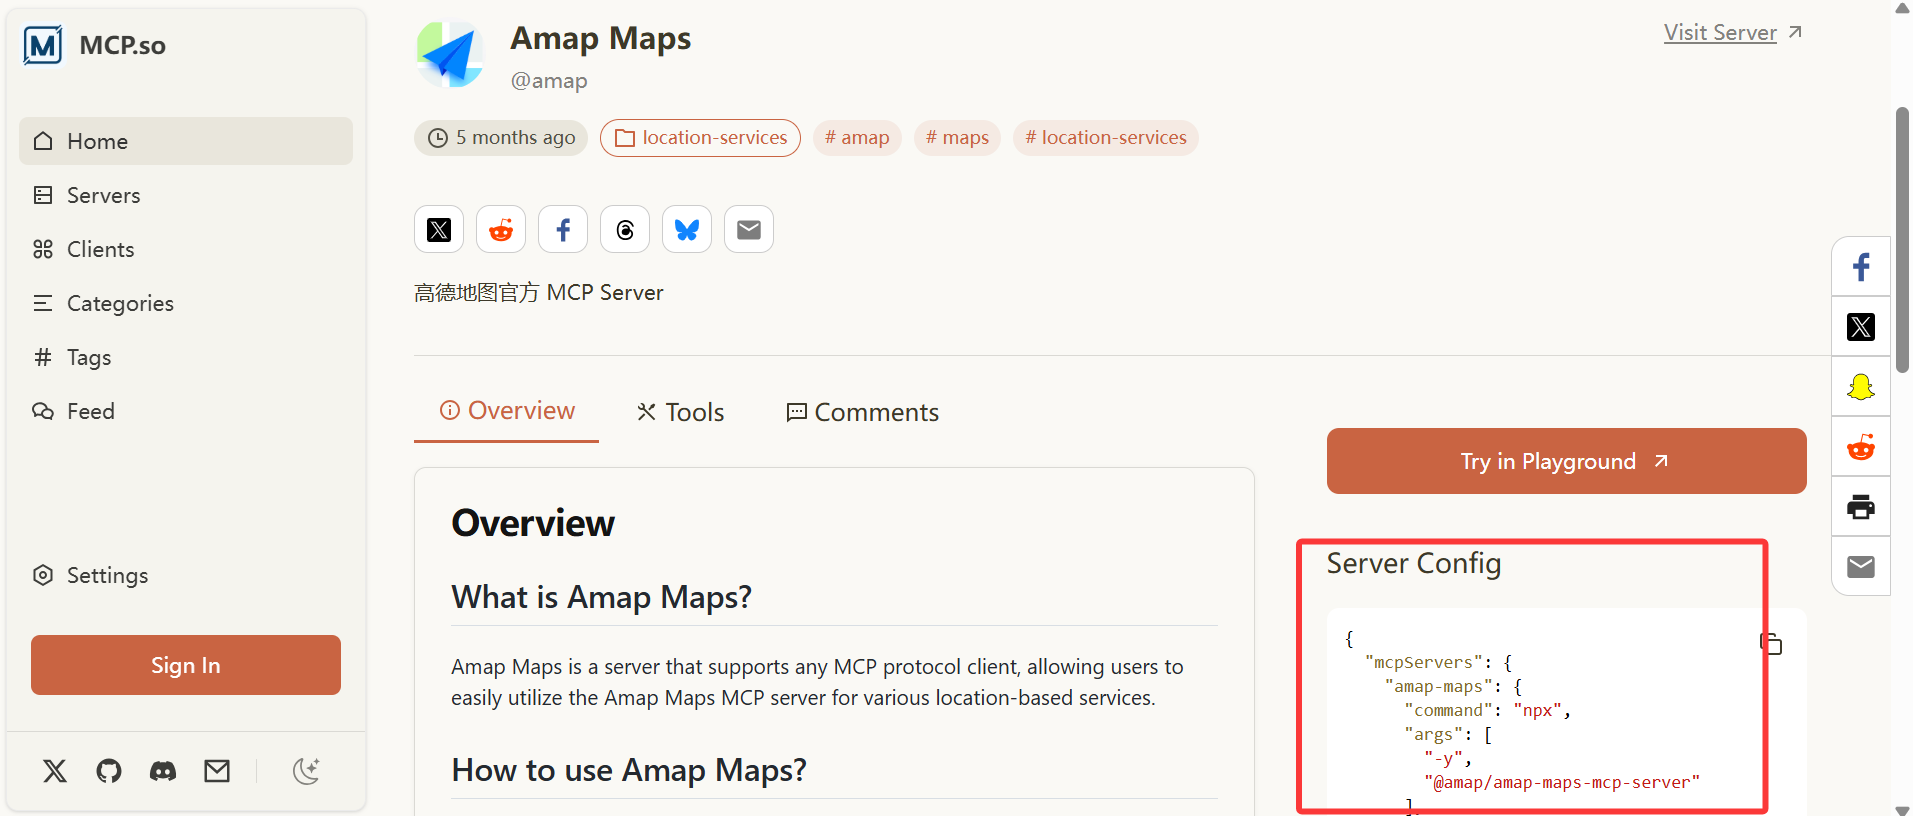
Task: Follow the Visit Server link
Action: tap(1733, 32)
